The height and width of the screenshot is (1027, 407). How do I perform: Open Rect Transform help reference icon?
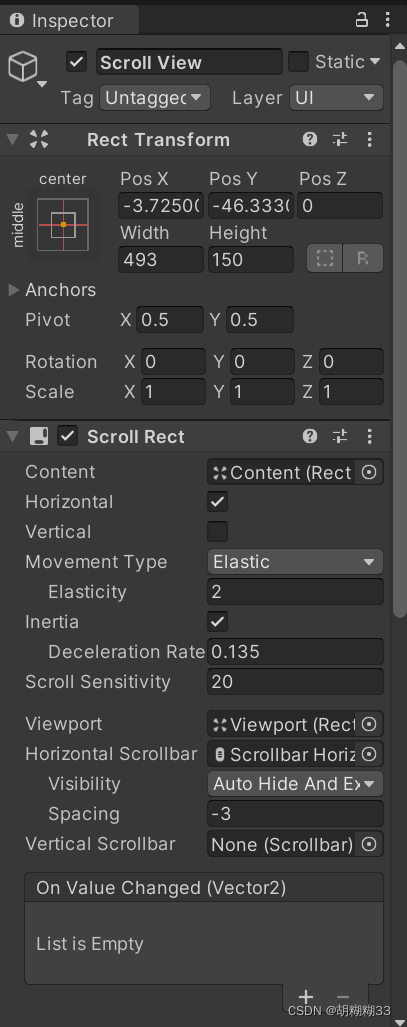point(310,140)
